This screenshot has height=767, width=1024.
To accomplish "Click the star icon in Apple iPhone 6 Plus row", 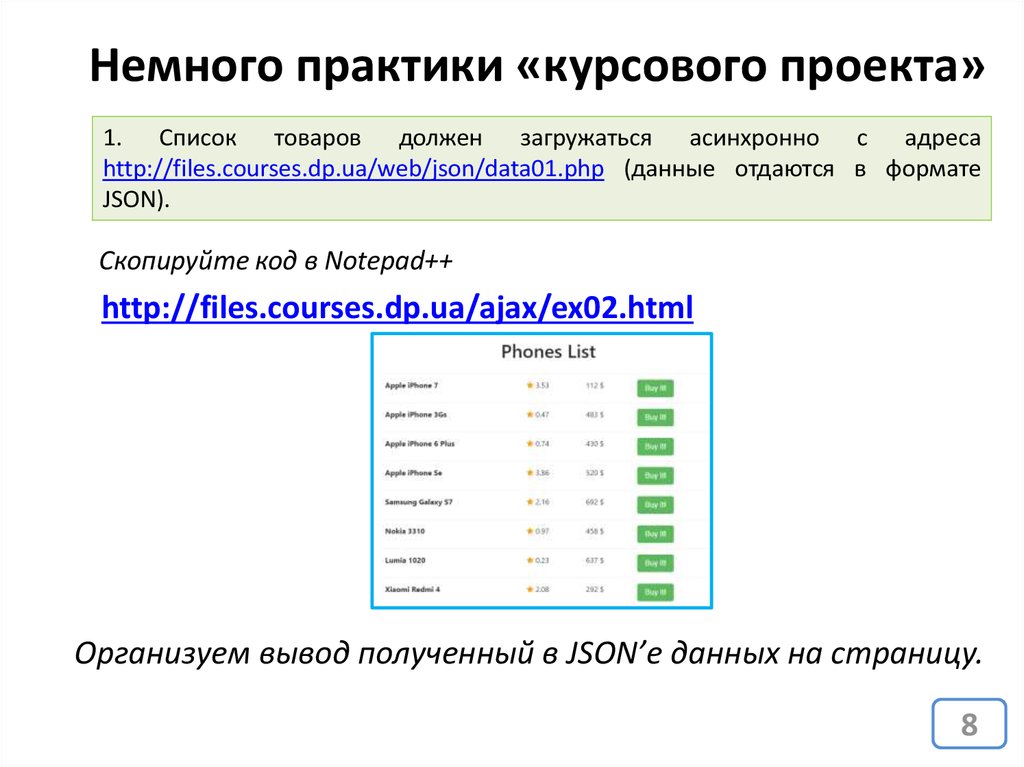I will pos(530,443).
